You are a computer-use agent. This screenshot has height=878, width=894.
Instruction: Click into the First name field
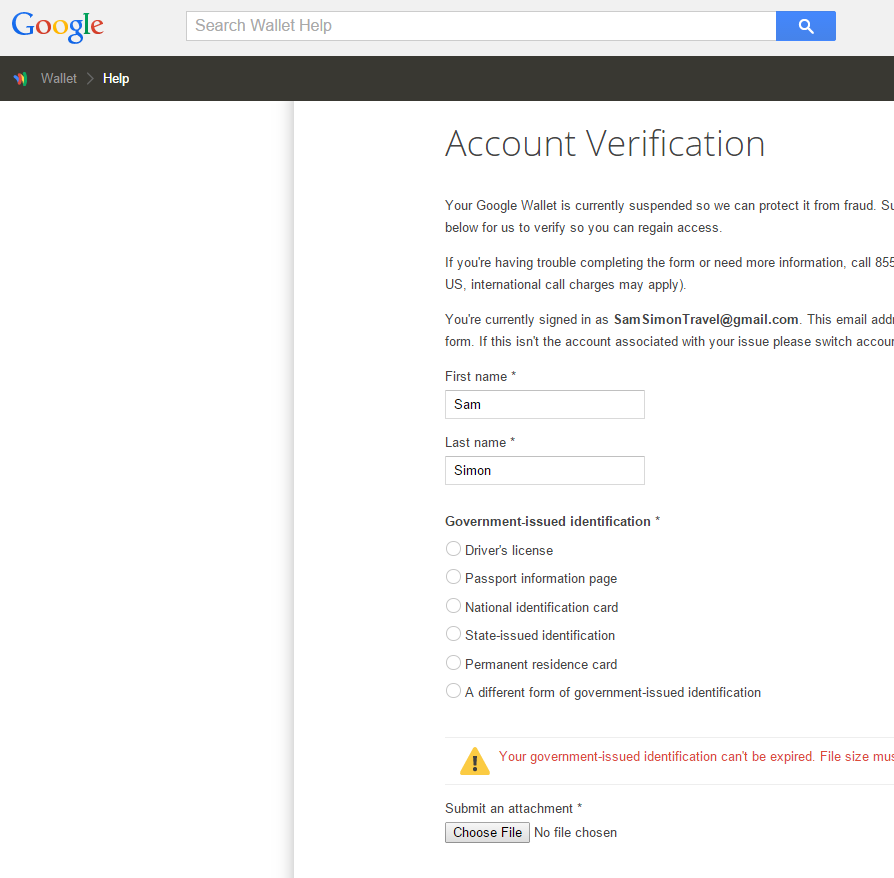[x=544, y=405]
